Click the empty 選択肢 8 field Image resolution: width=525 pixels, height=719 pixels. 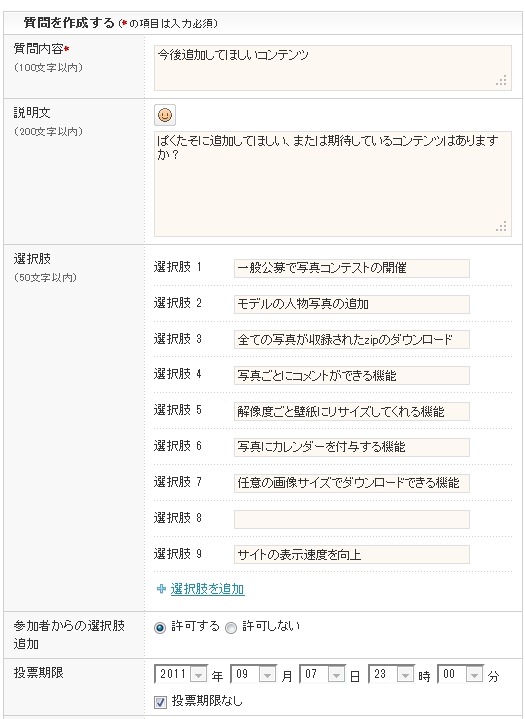(352, 519)
